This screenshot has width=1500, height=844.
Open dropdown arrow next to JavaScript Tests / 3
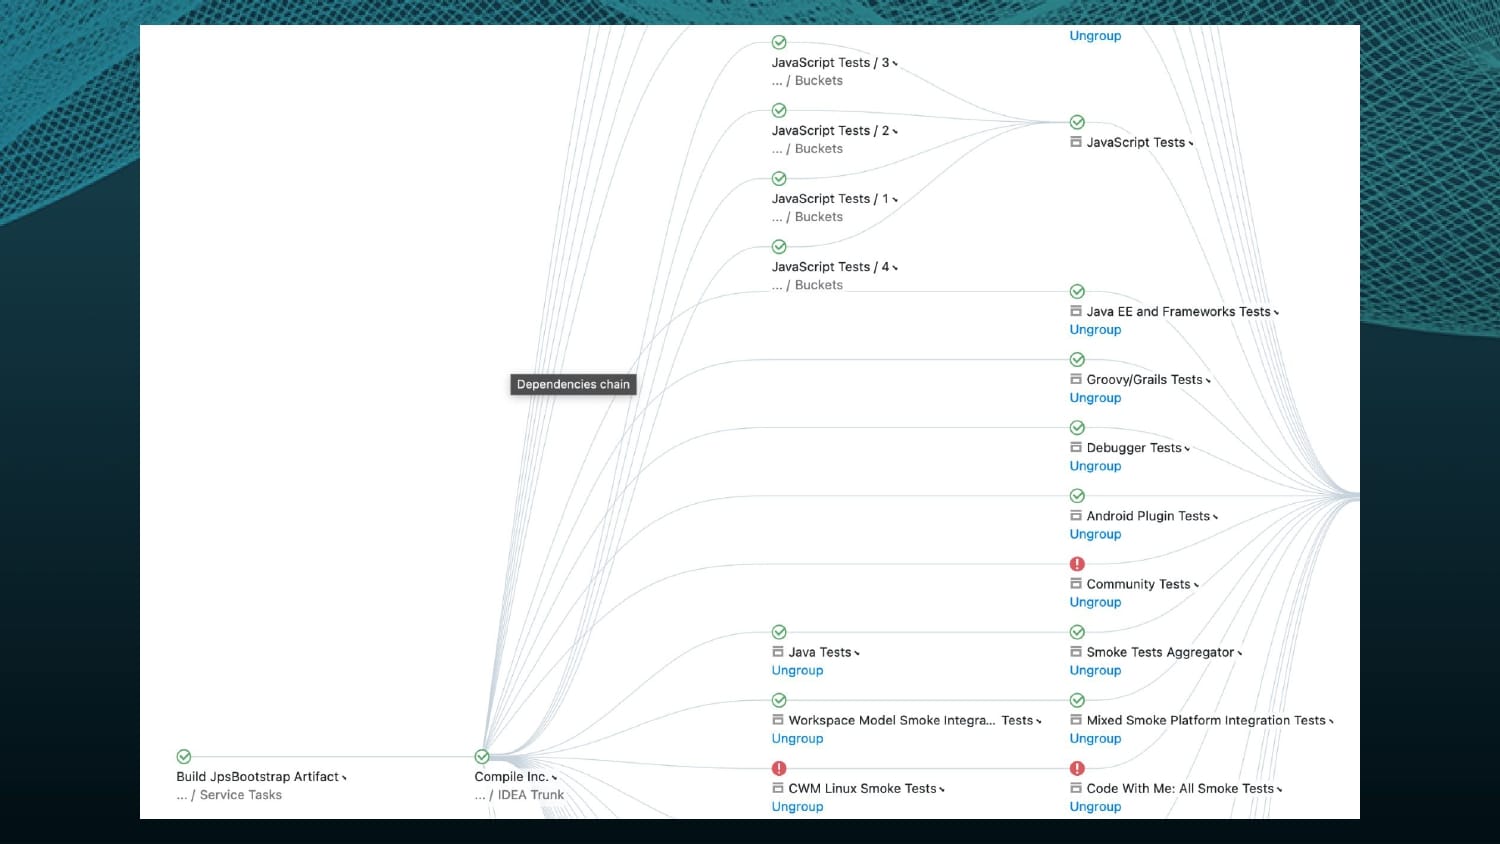(x=895, y=64)
